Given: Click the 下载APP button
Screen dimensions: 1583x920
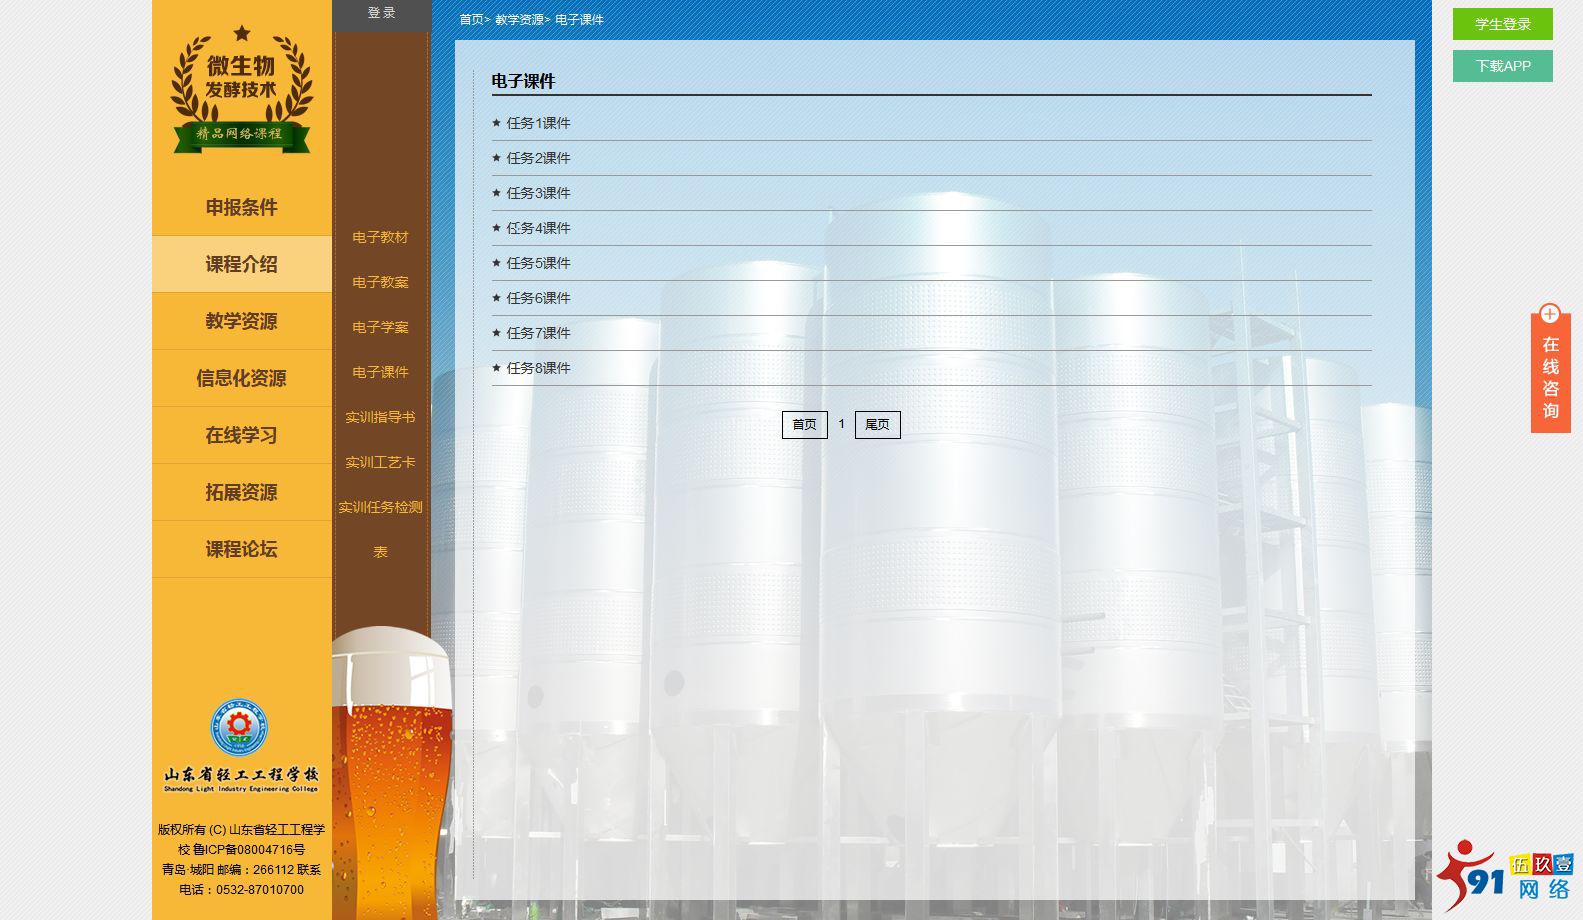Looking at the screenshot, I should [x=1502, y=66].
